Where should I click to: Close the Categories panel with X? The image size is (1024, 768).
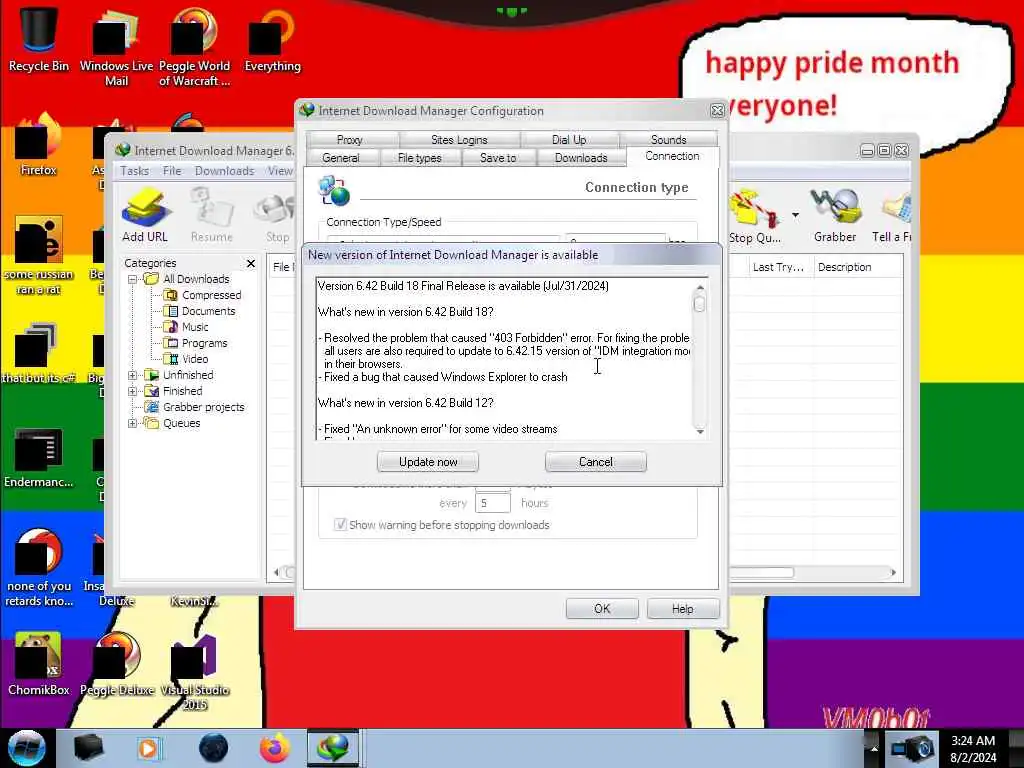coord(251,263)
